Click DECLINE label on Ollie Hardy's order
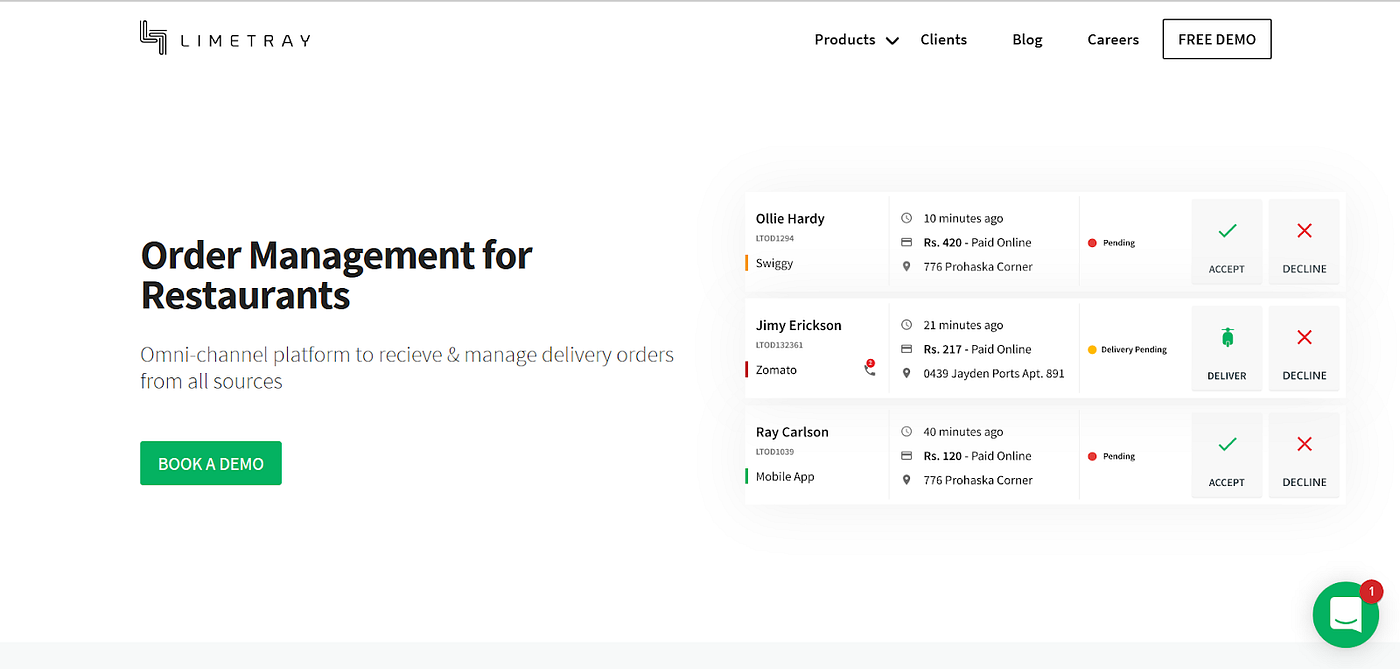 click(x=1304, y=269)
